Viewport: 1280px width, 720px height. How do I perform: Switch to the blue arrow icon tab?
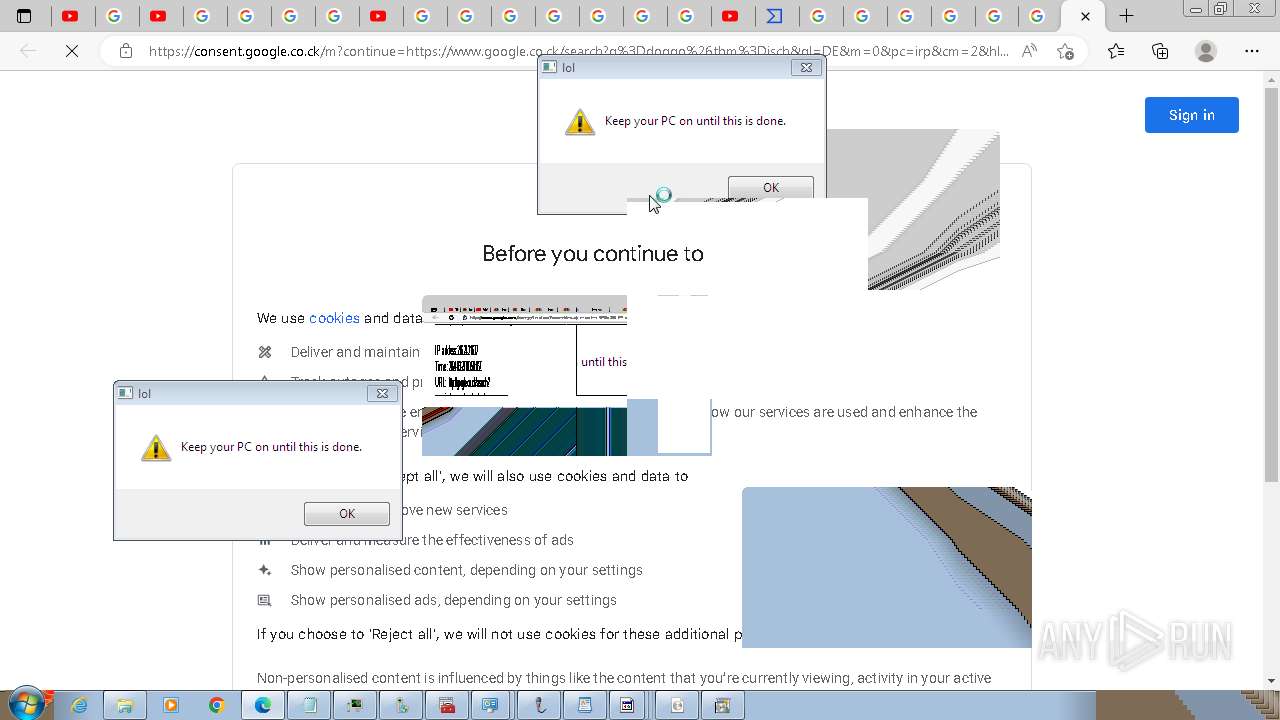click(x=775, y=16)
